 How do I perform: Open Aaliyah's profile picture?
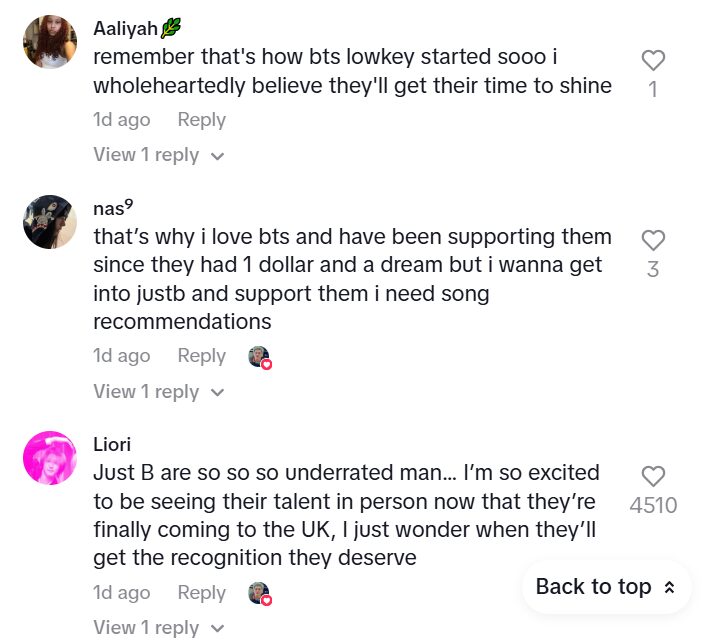pos(50,42)
